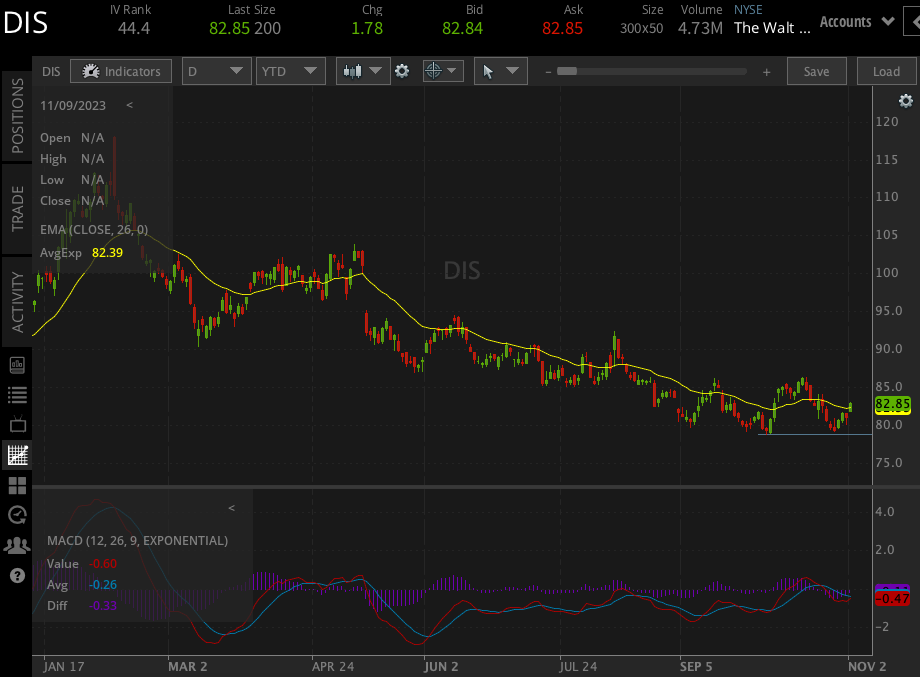This screenshot has height=677, width=920.
Task: Switch to the Positions side tab
Action: click(x=17, y=116)
